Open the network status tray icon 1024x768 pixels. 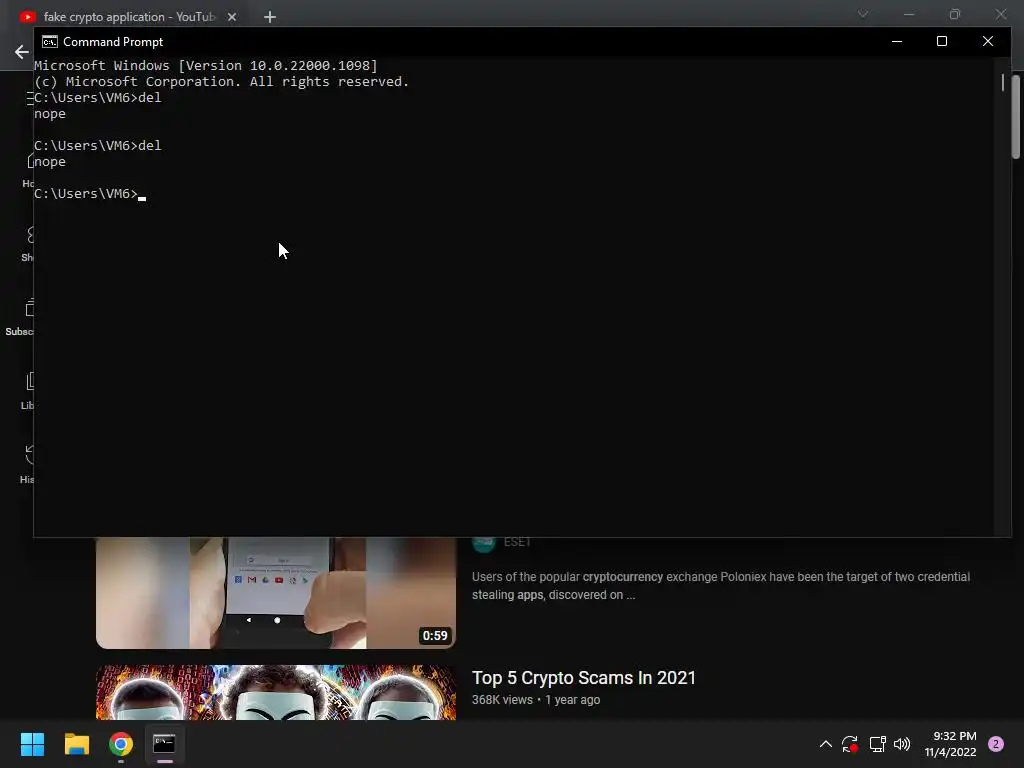(877, 744)
